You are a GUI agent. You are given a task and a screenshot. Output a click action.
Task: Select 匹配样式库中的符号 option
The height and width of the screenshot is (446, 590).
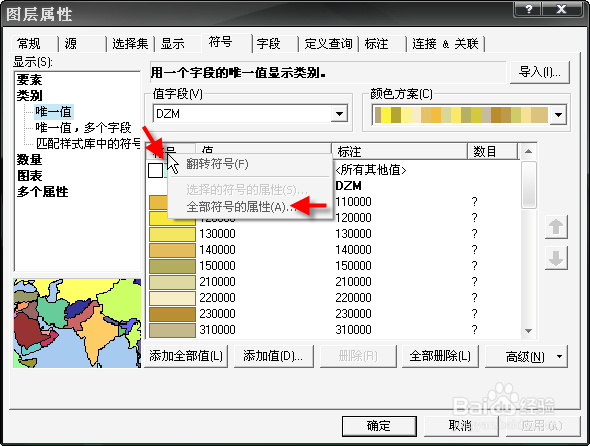pos(87,143)
